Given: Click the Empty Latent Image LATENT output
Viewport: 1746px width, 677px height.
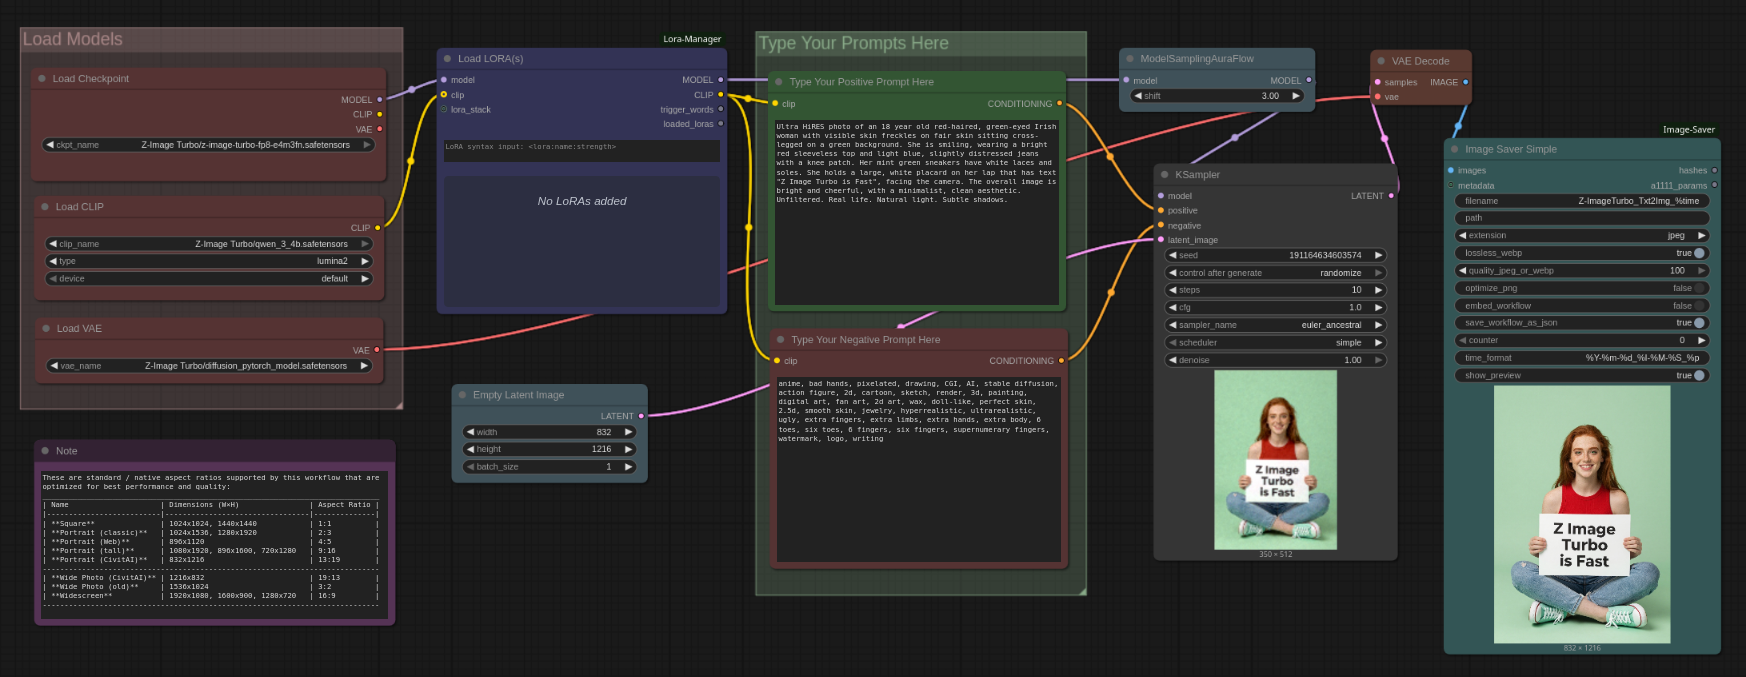Looking at the screenshot, I should pos(641,416).
